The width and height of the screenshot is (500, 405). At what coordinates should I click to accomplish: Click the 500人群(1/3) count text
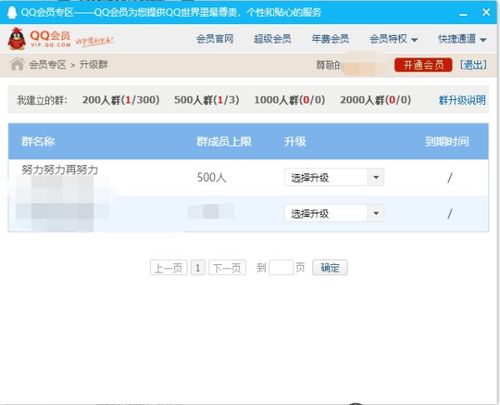click(x=207, y=100)
